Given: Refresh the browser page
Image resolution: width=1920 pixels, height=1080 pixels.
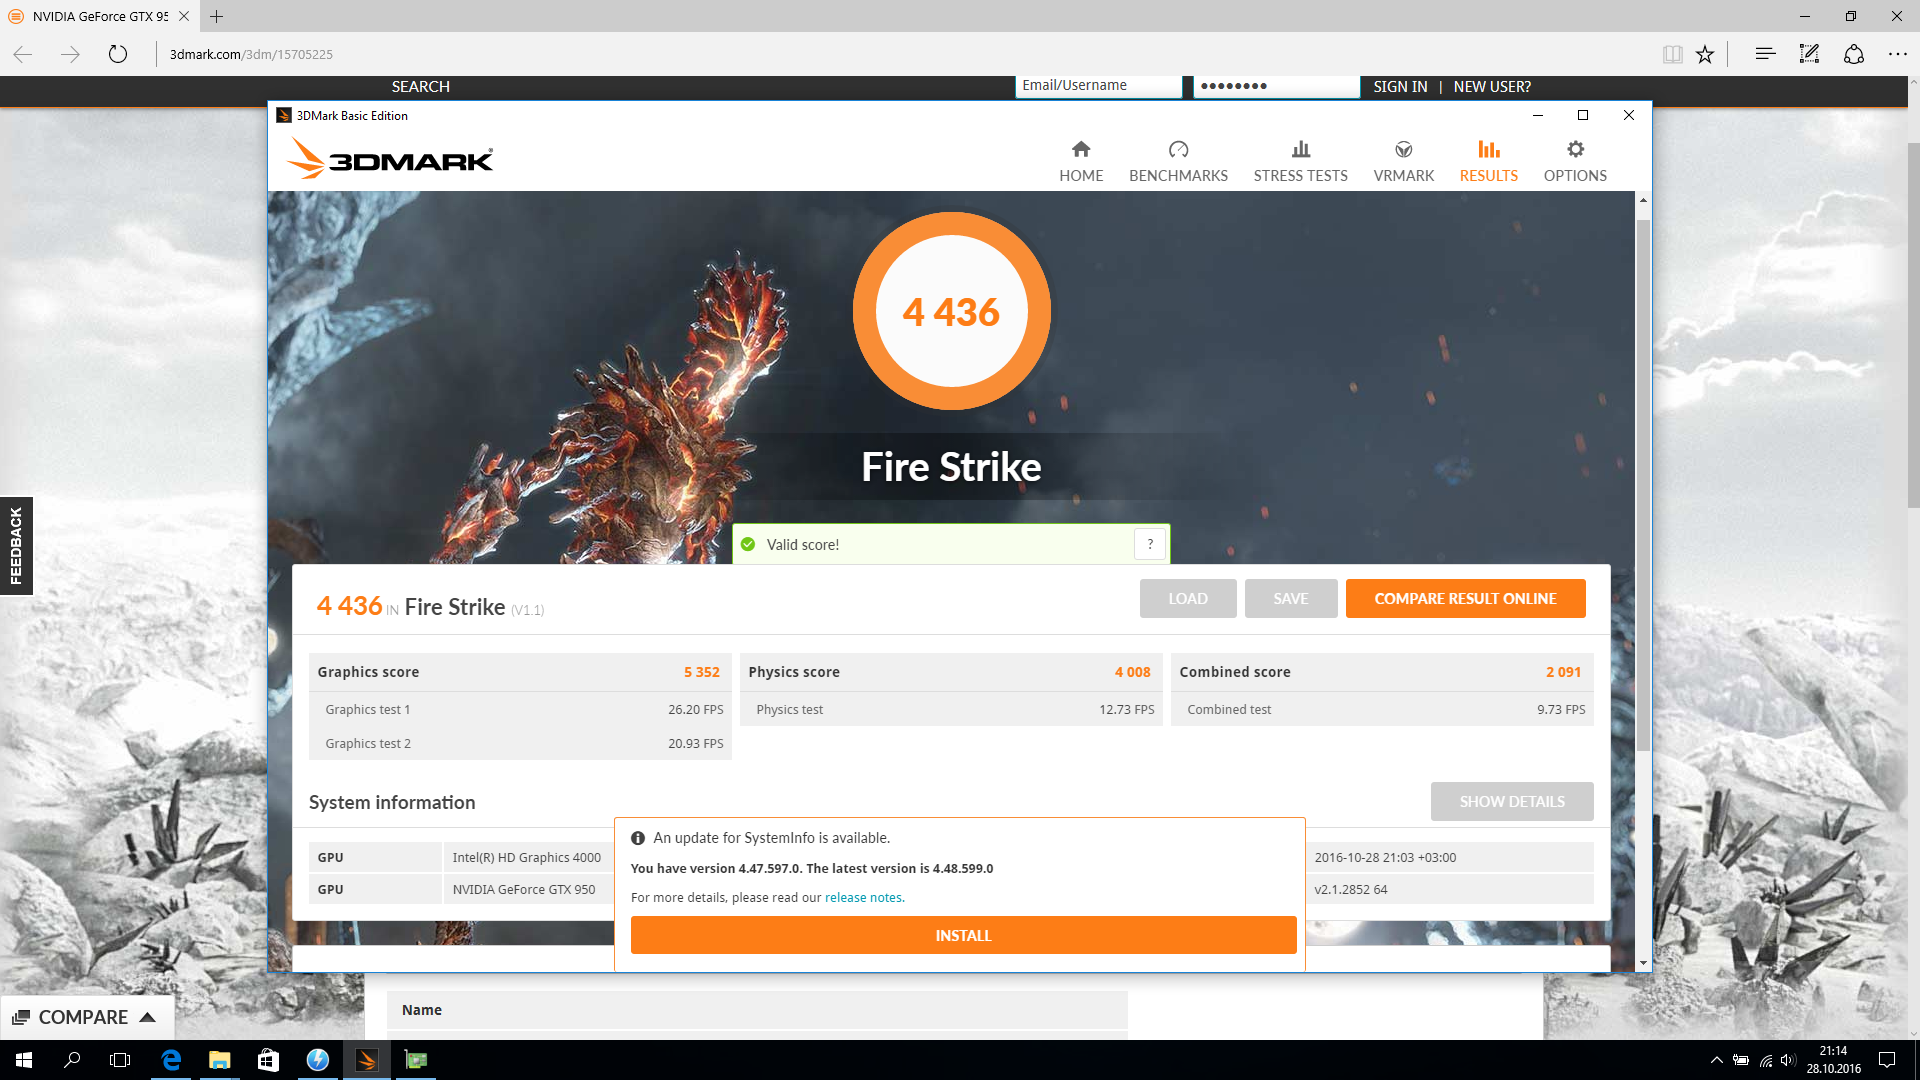Looking at the screenshot, I should click(118, 54).
